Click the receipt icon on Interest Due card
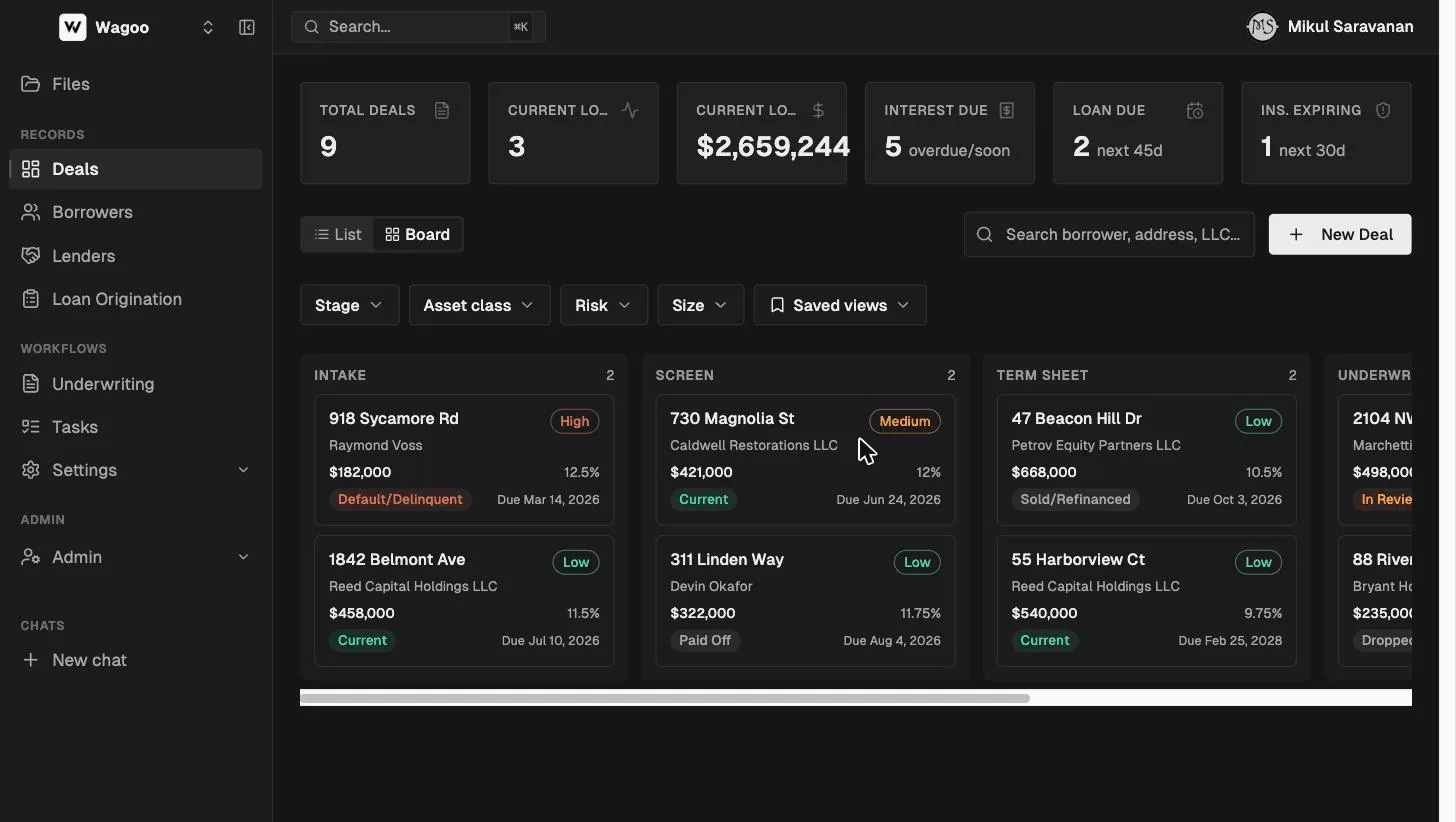This screenshot has height=822, width=1456. 1007,110
